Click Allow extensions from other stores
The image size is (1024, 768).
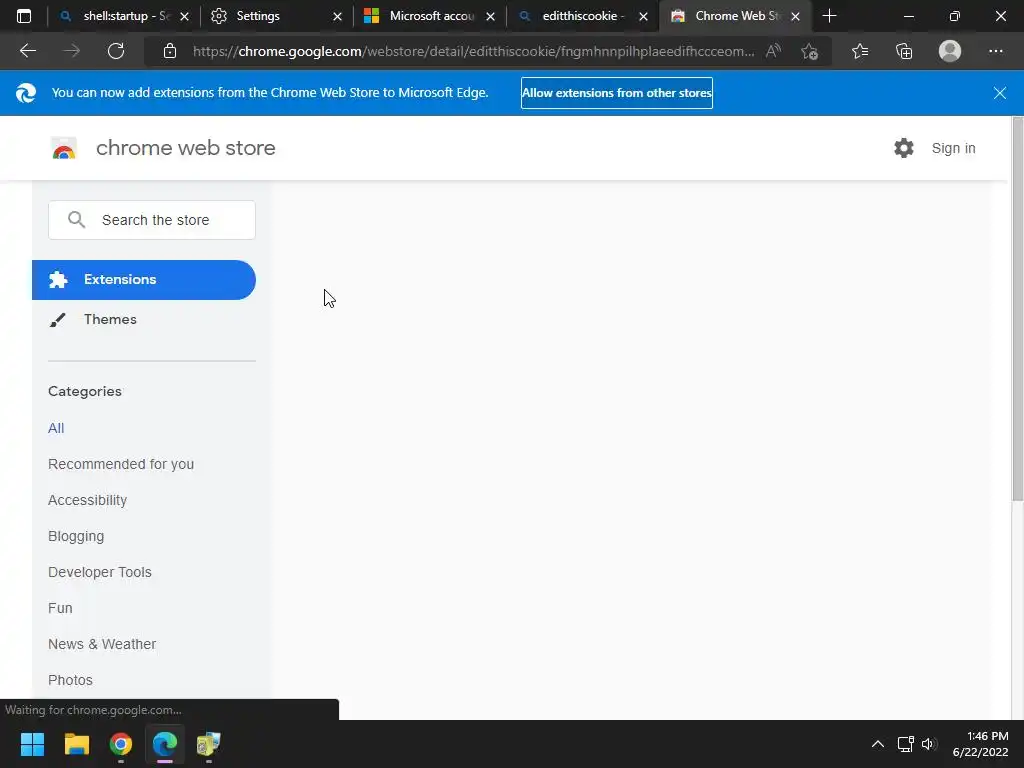pyautogui.click(x=616, y=93)
